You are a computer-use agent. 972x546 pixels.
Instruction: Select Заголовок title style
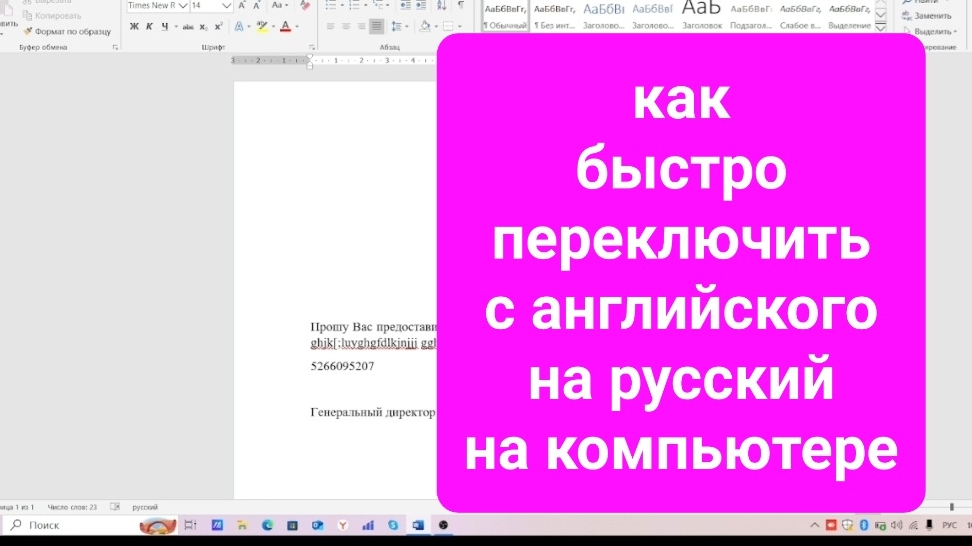pyautogui.click(x=702, y=16)
